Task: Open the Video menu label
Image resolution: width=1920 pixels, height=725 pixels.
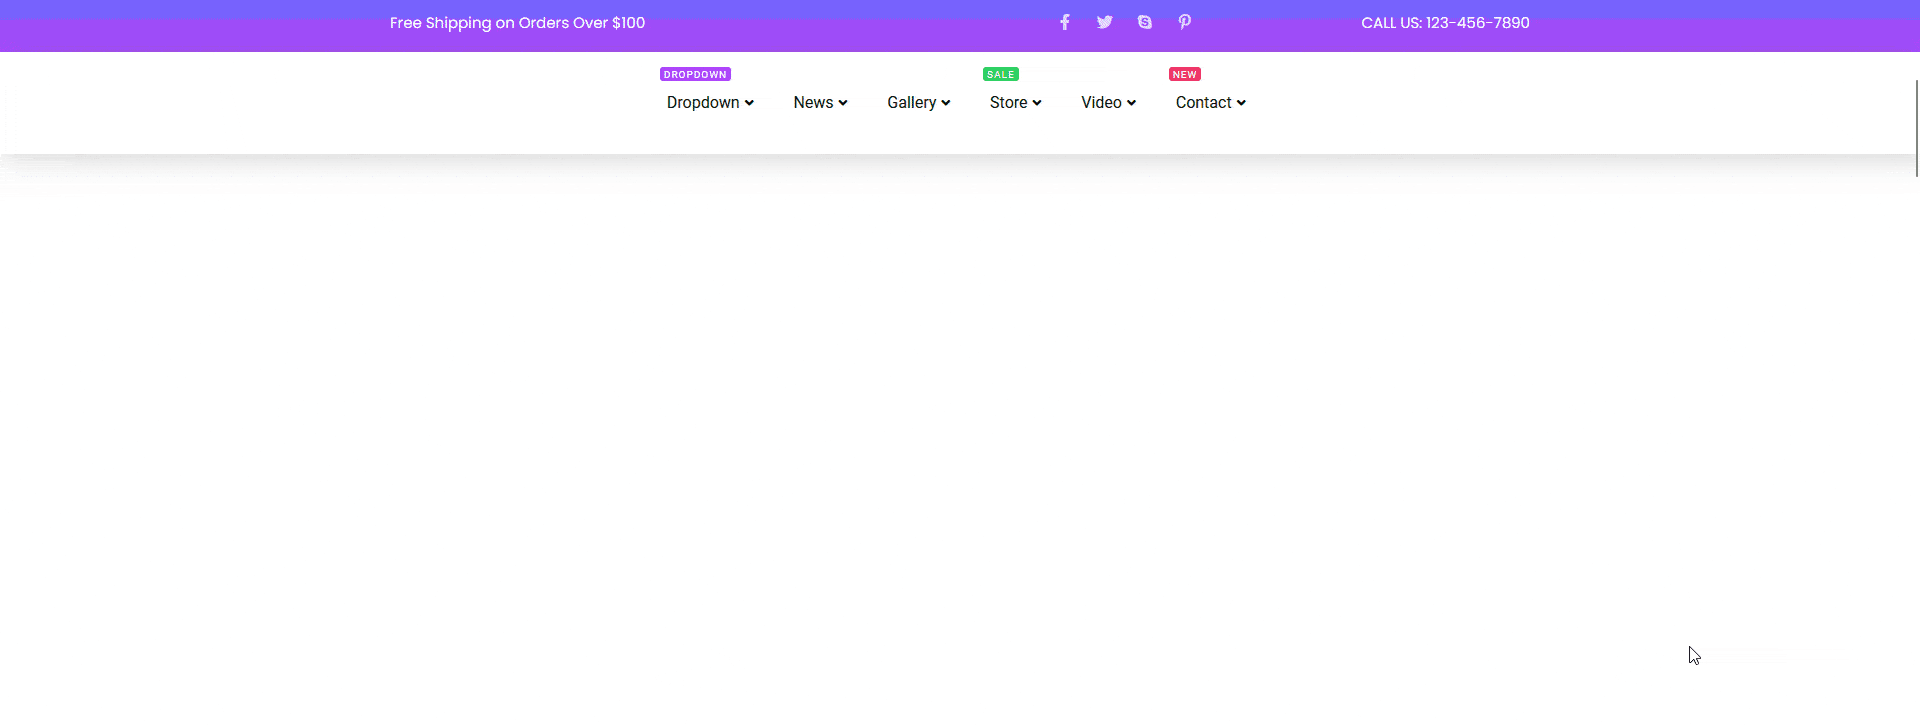Action: click(1101, 102)
